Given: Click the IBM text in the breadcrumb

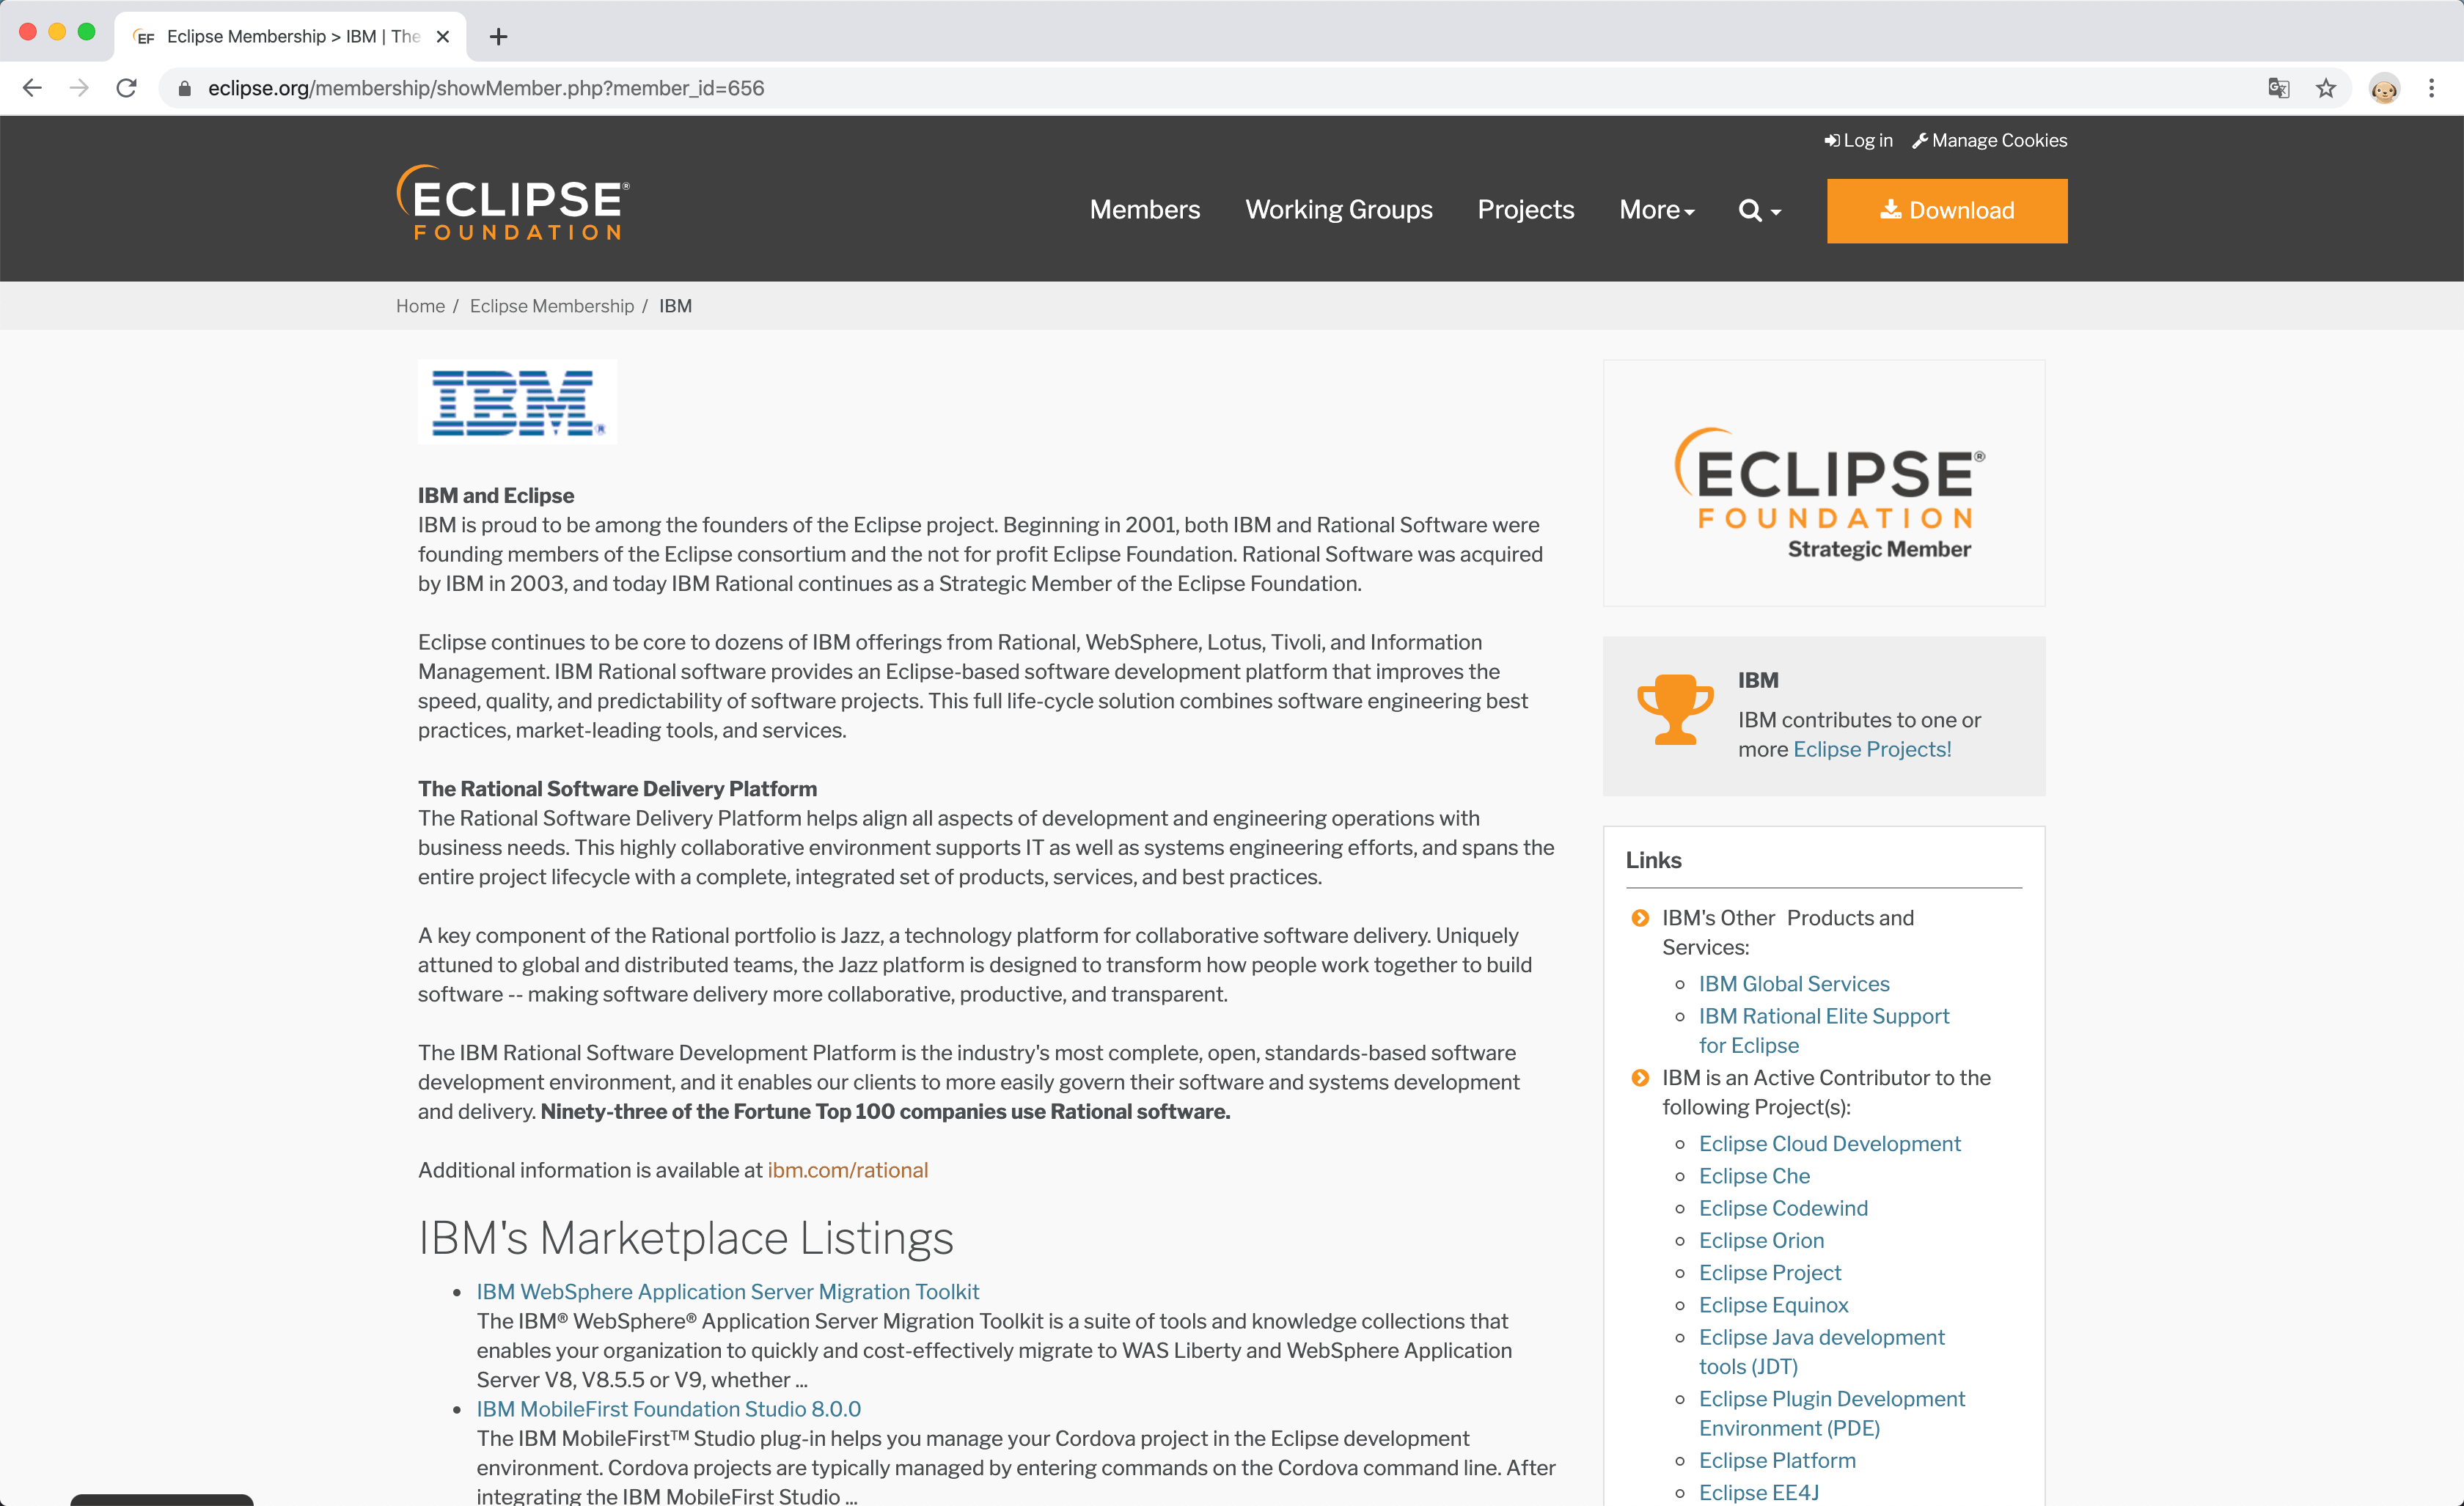Looking at the screenshot, I should tap(675, 306).
